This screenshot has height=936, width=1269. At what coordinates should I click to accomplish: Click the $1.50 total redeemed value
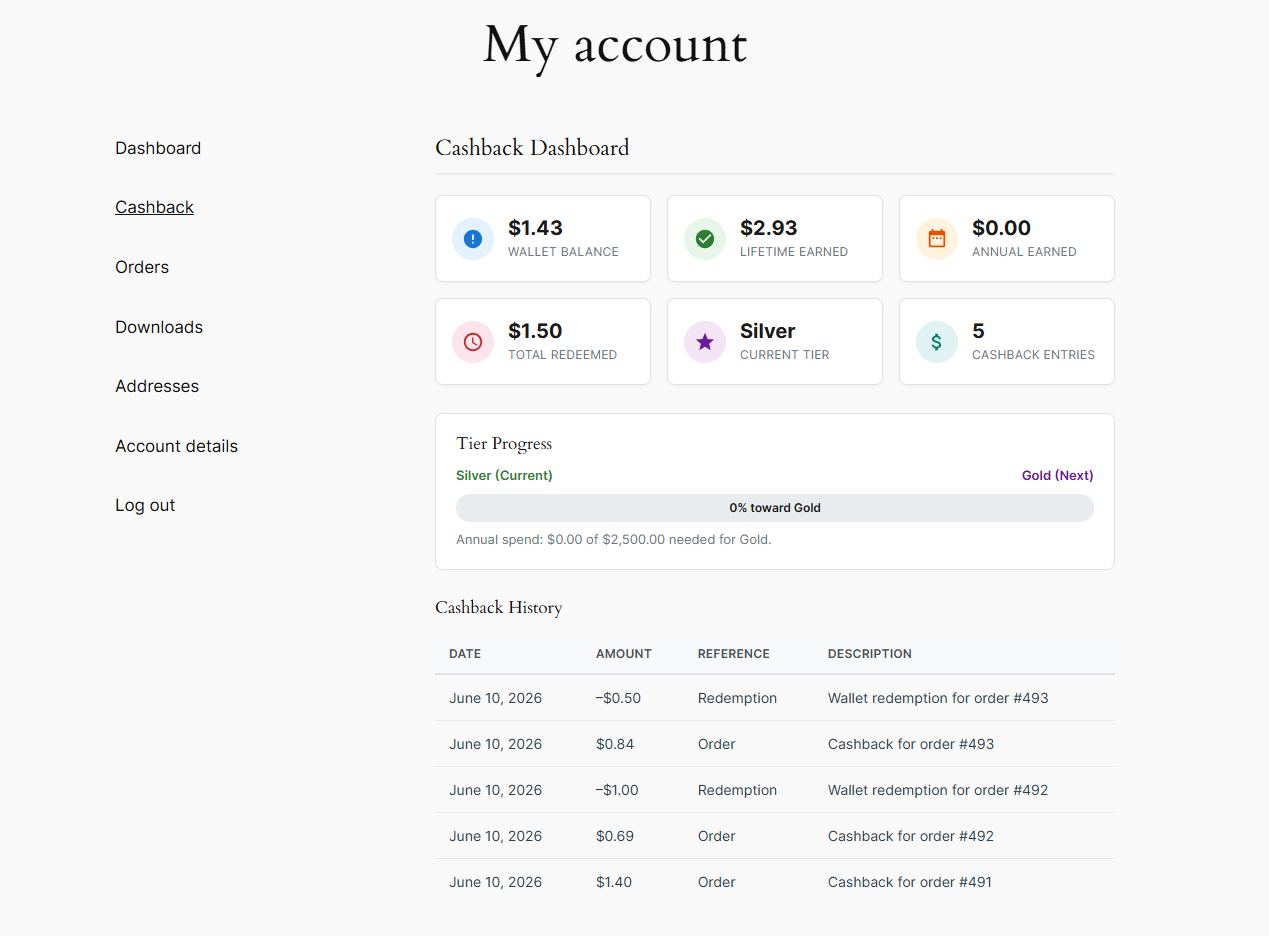535,331
